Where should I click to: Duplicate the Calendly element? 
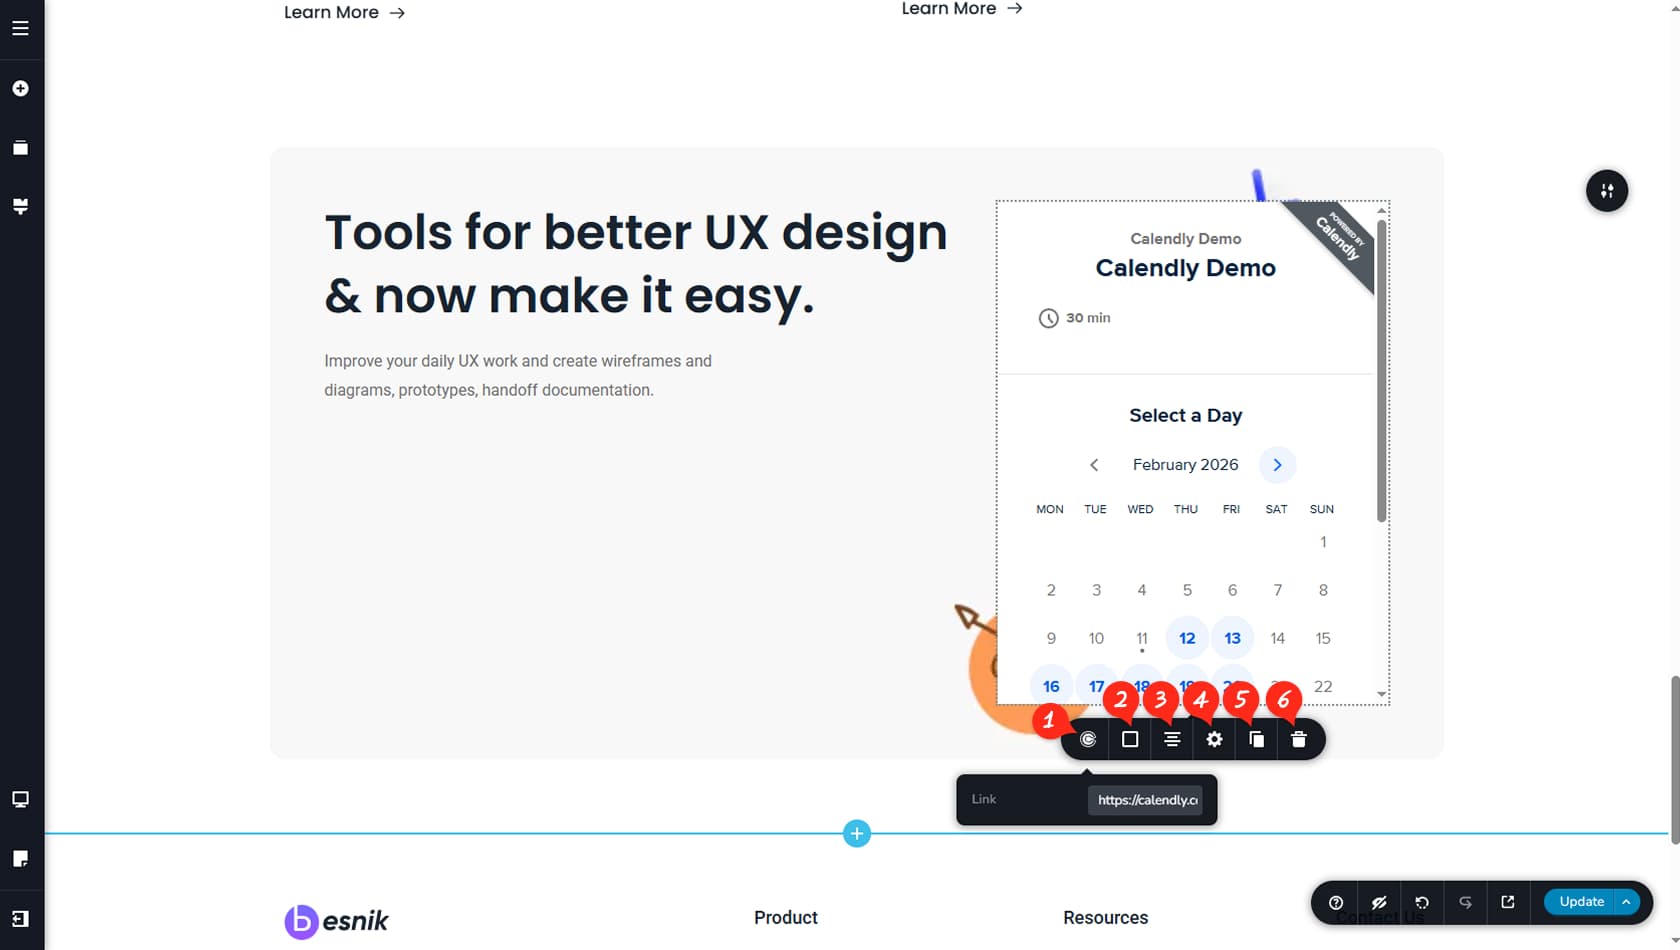1256,739
